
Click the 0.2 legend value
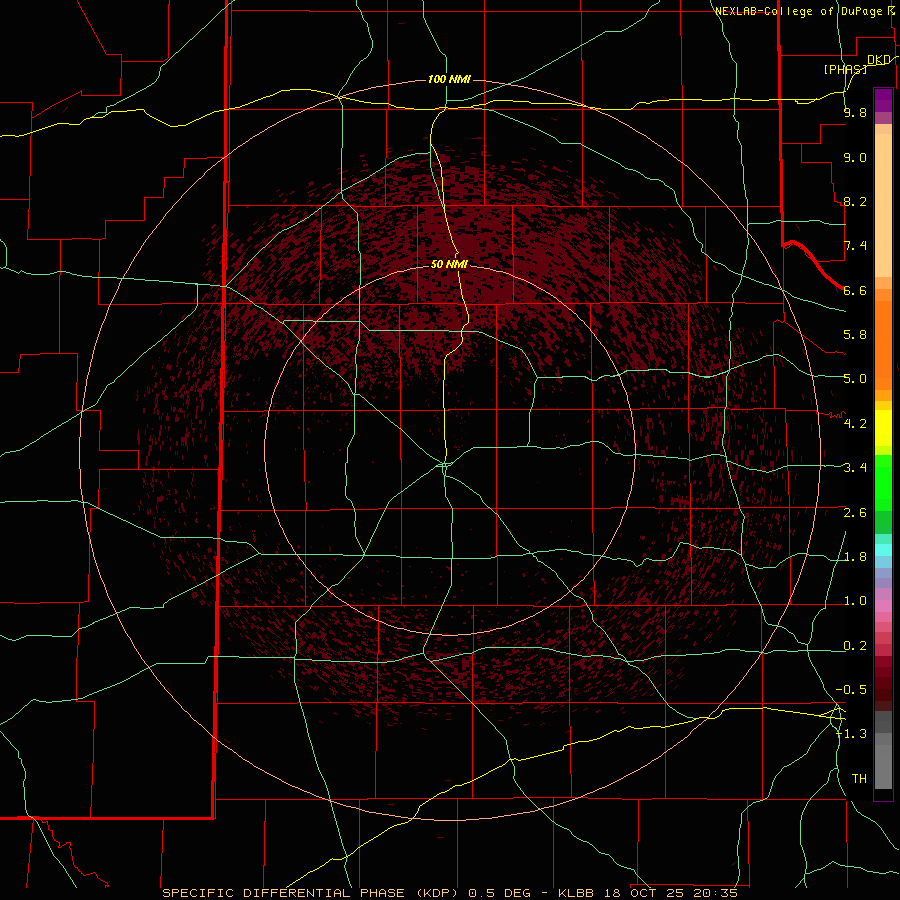[x=855, y=646]
